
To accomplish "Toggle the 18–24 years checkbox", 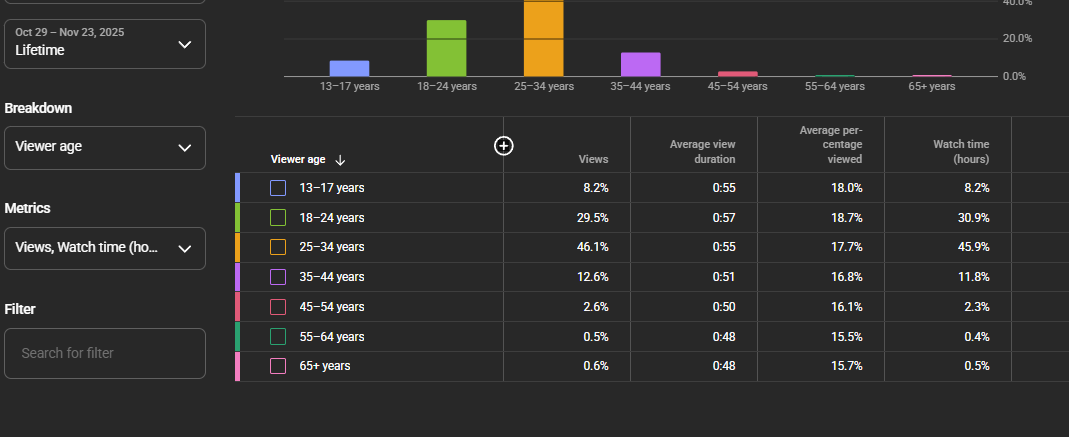I will click(x=278, y=218).
